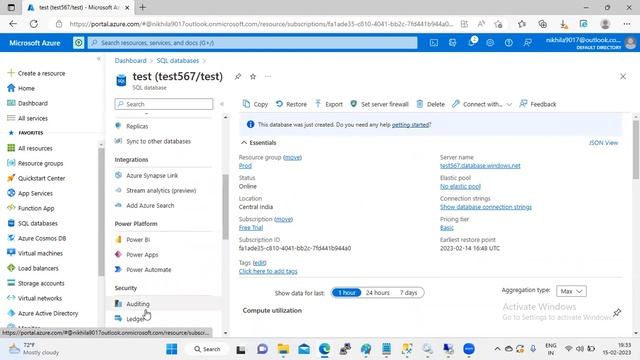The width and height of the screenshot is (640, 360).
Task: Open the Aggregation type Max dropdown
Action: [x=571, y=291]
